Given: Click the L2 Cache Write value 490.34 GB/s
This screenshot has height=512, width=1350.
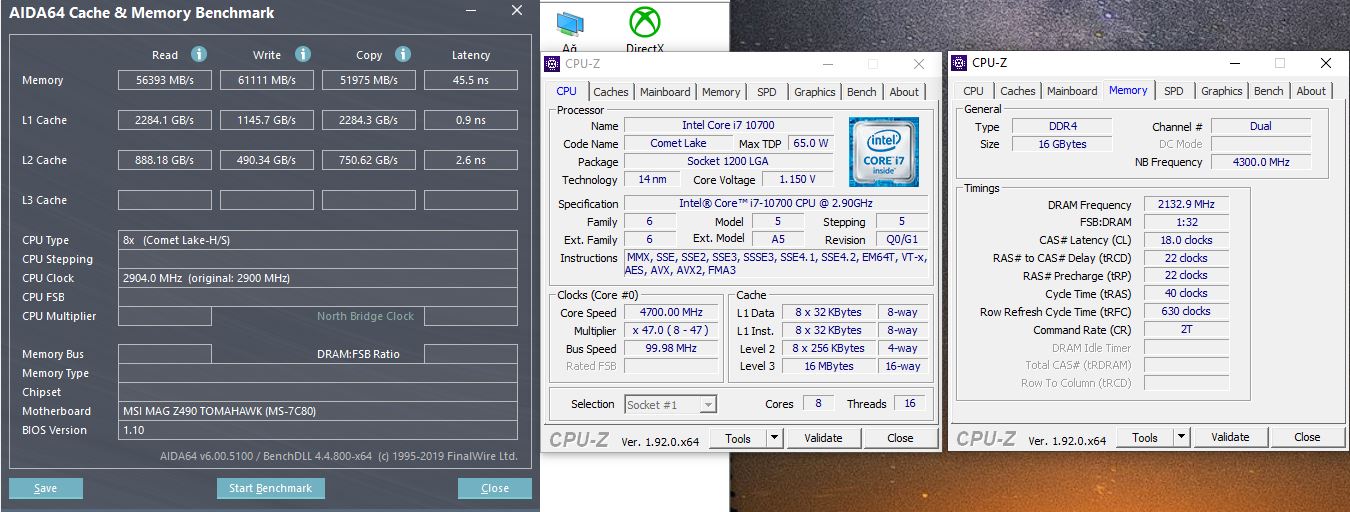Looking at the screenshot, I should [267, 160].
